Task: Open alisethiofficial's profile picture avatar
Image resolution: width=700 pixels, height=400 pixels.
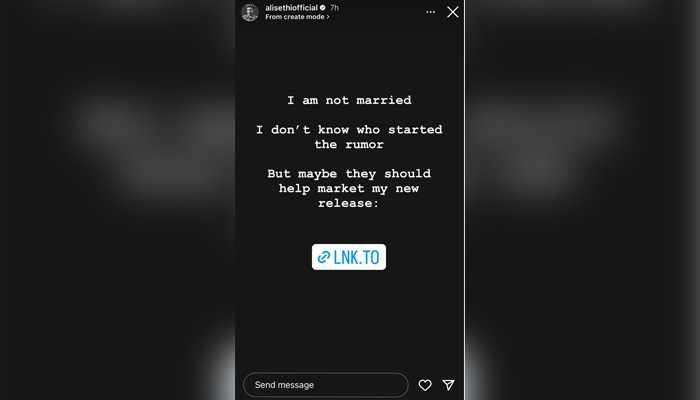Action: (250, 12)
